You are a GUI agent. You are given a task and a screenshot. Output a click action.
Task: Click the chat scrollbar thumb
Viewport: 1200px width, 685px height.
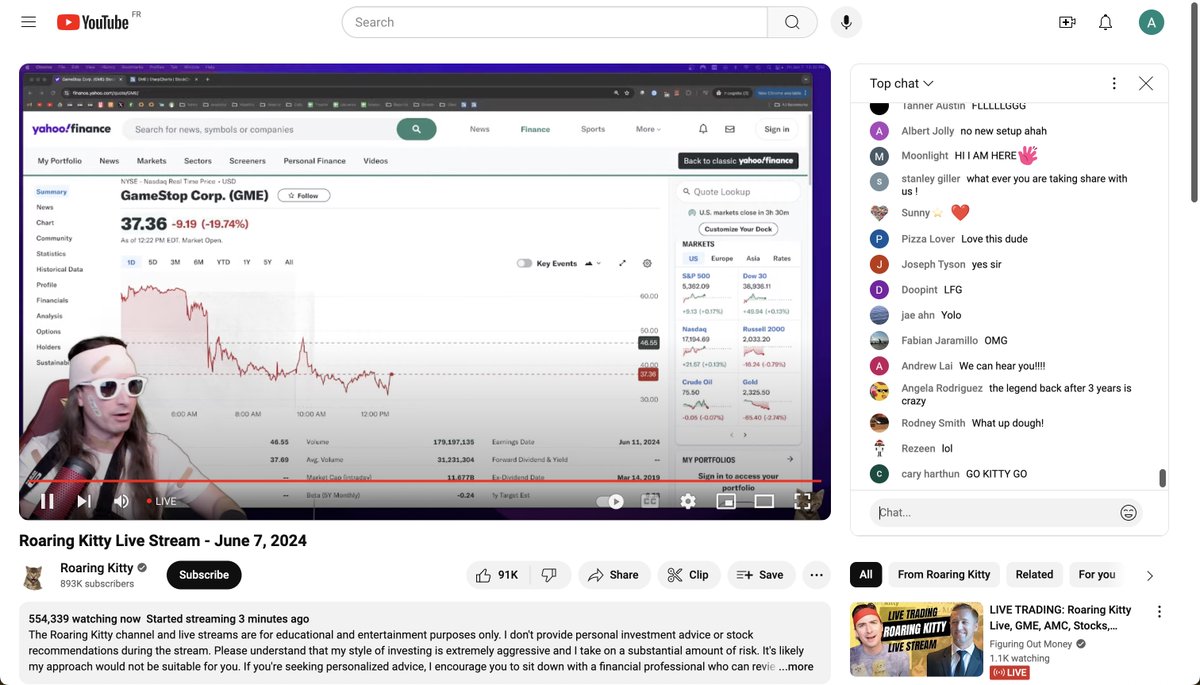click(x=1163, y=478)
